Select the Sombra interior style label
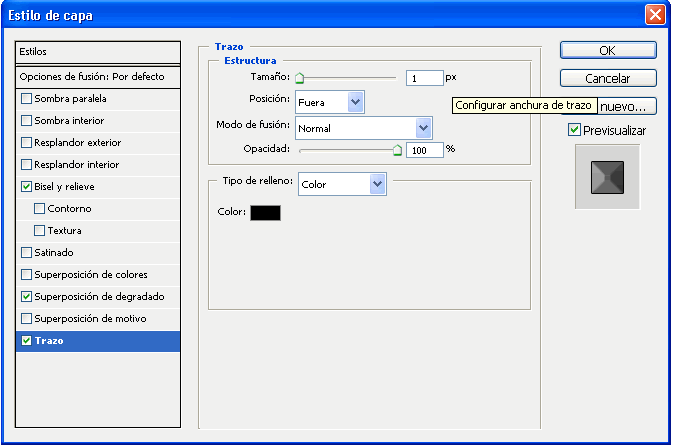The width and height of the screenshot is (674, 447). tap(69, 120)
